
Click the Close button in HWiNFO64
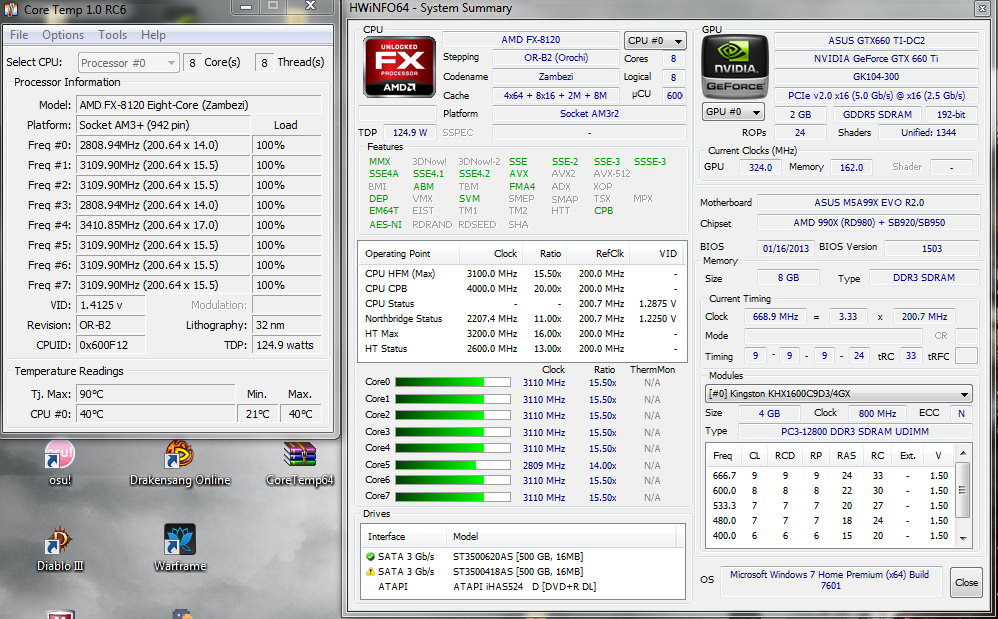click(x=966, y=582)
